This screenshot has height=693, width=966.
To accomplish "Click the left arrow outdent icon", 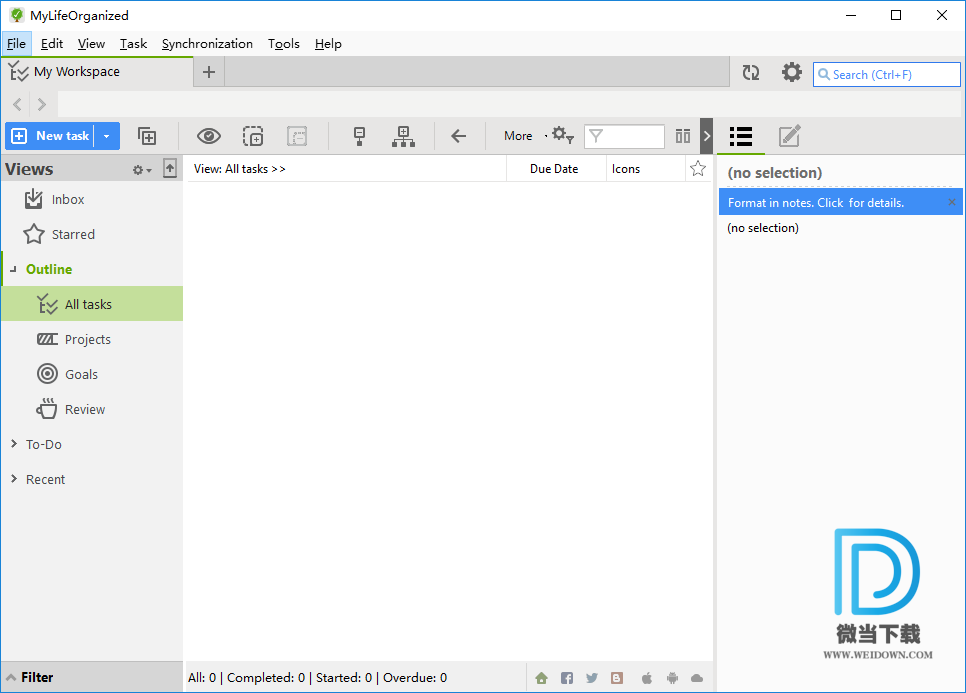I will click(458, 136).
